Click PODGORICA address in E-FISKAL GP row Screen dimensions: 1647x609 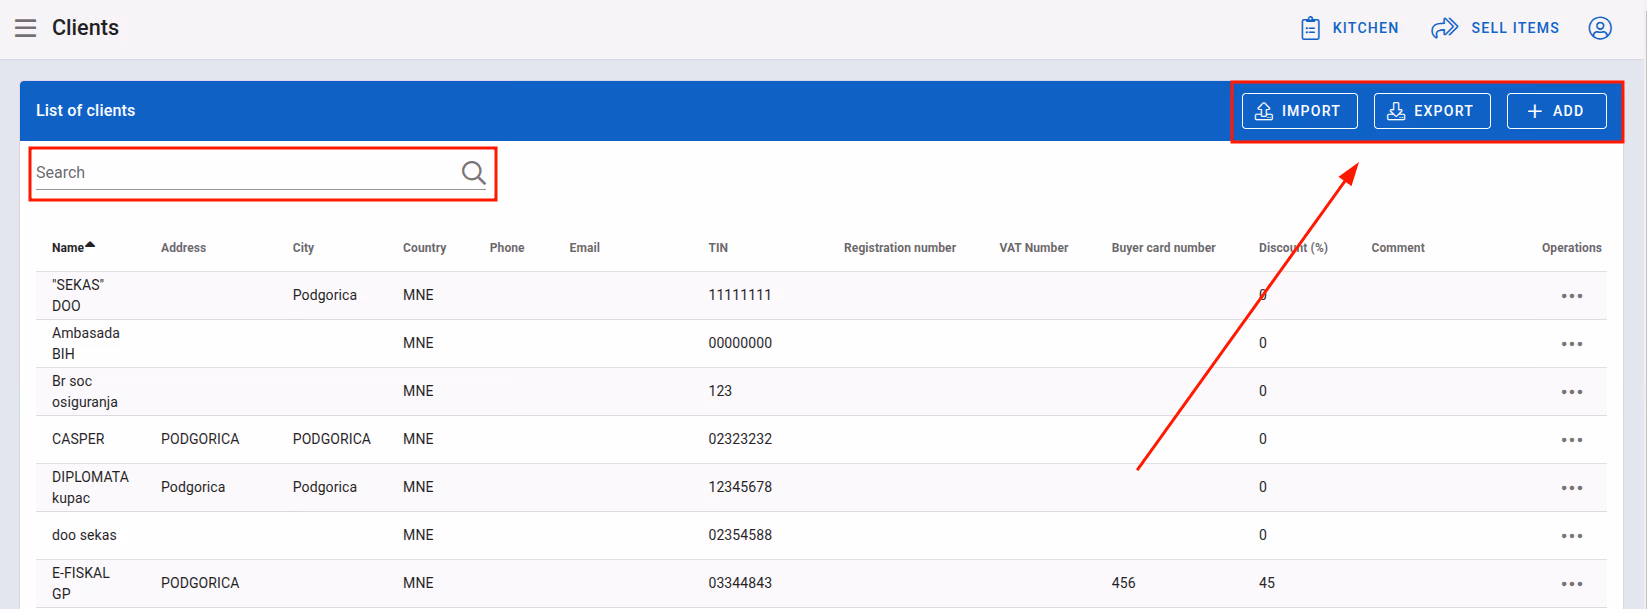pos(200,583)
